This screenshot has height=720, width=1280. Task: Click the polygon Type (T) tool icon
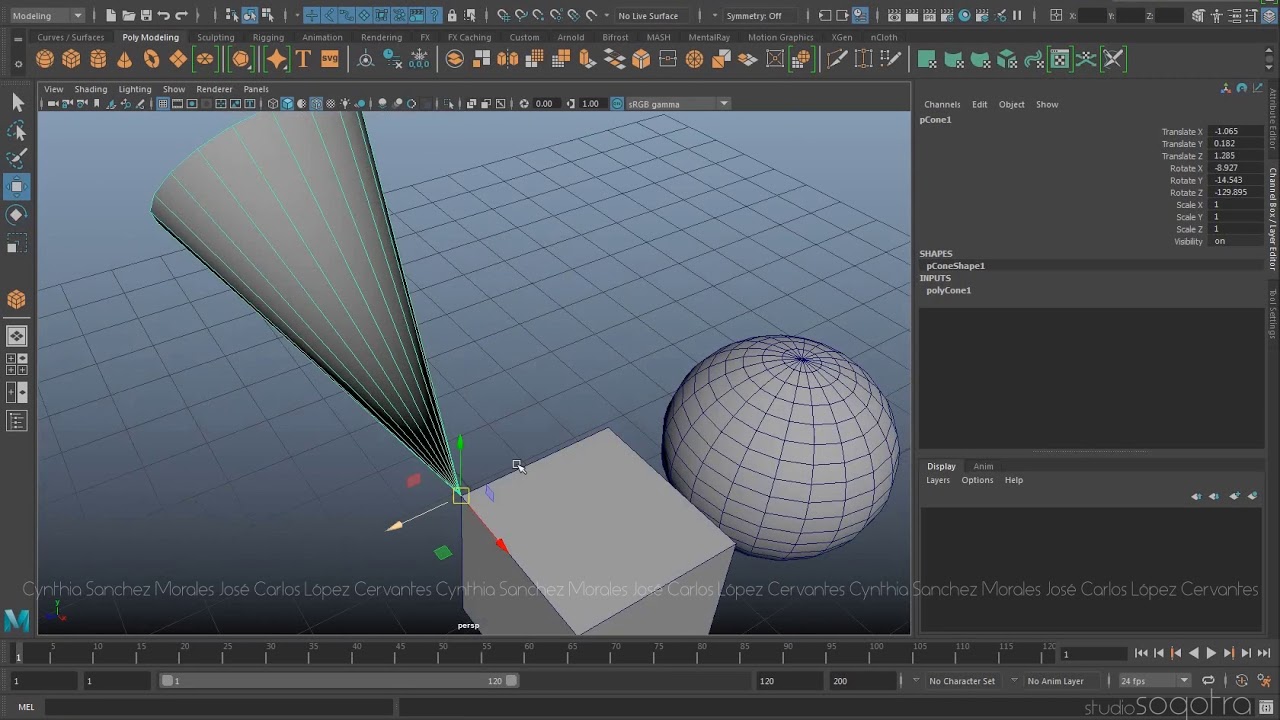coord(303,60)
